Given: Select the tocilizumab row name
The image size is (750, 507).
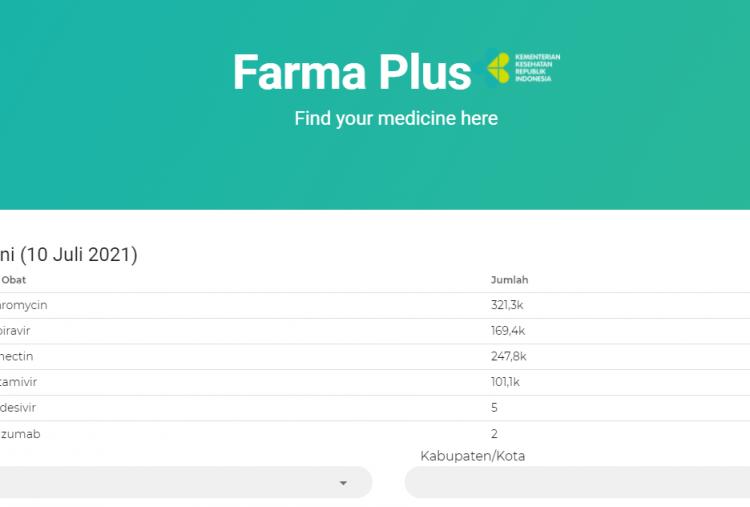Looking at the screenshot, I should 20,434.
